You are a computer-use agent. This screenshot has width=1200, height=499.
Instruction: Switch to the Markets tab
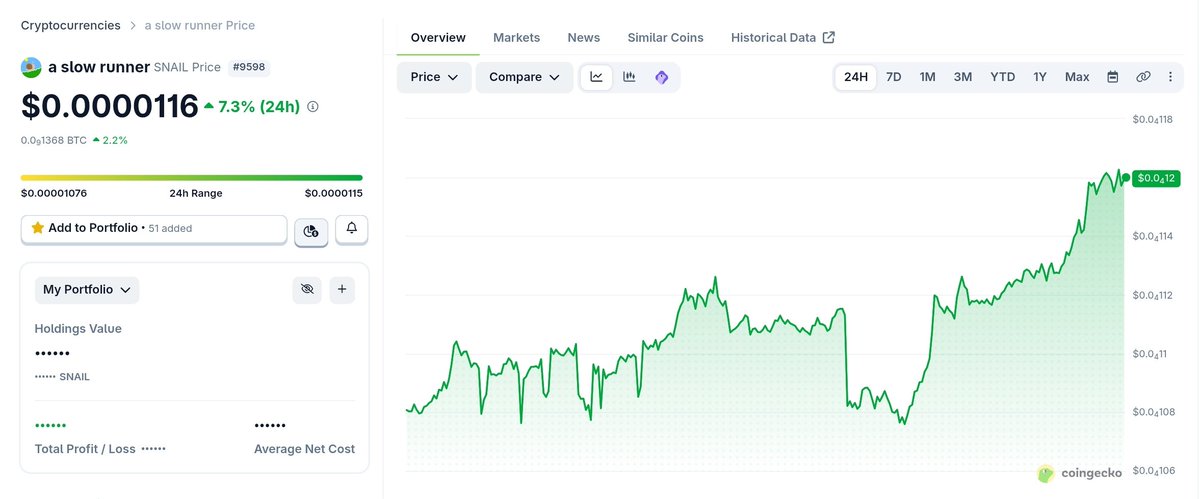(x=516, y=38)
